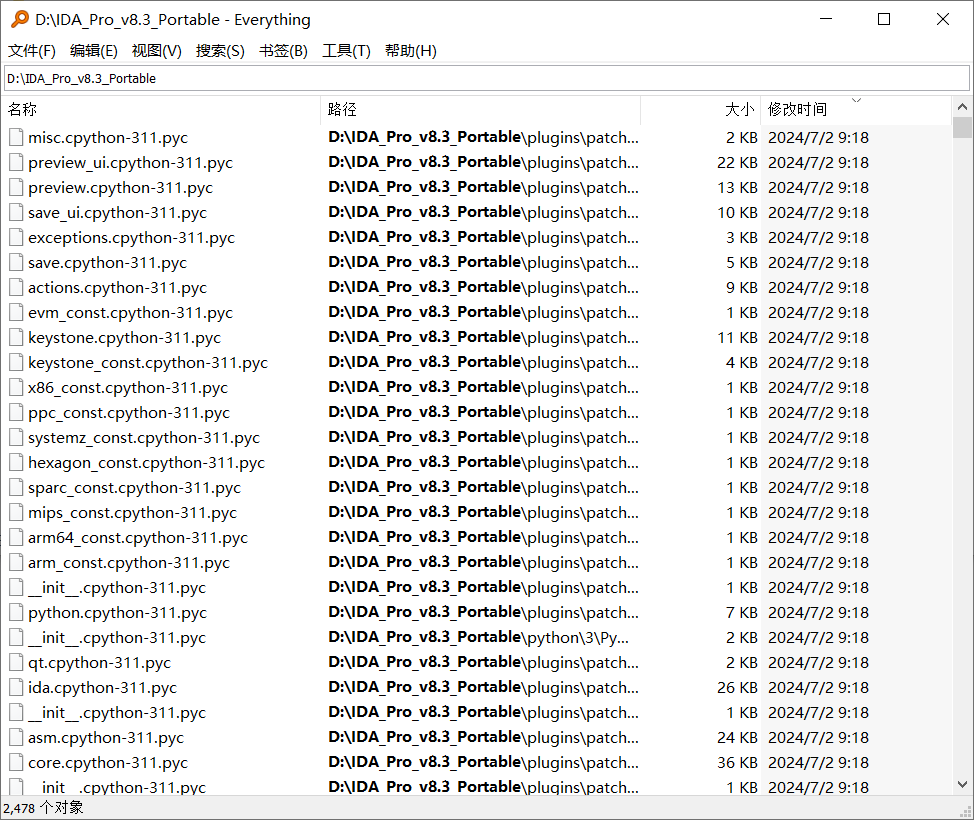The image size is (974, 820).
Task: Click file icon next to keystone.cpython-311.pyc
Action: click(16, 337)
